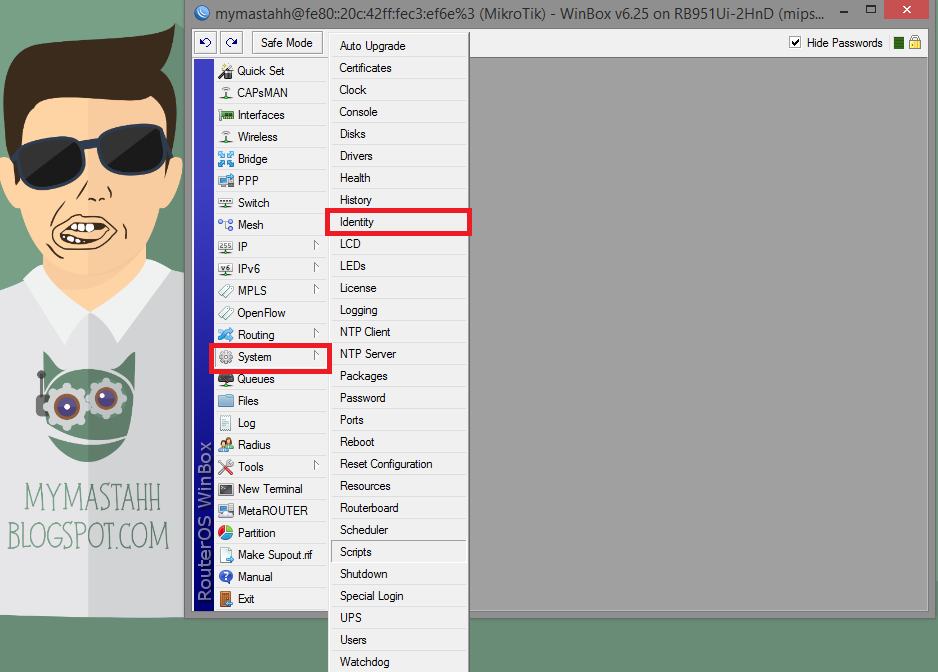This screenshot has width=938, height=672.
Task: Open Identity in the System submenu
Action: click(398, 222)
